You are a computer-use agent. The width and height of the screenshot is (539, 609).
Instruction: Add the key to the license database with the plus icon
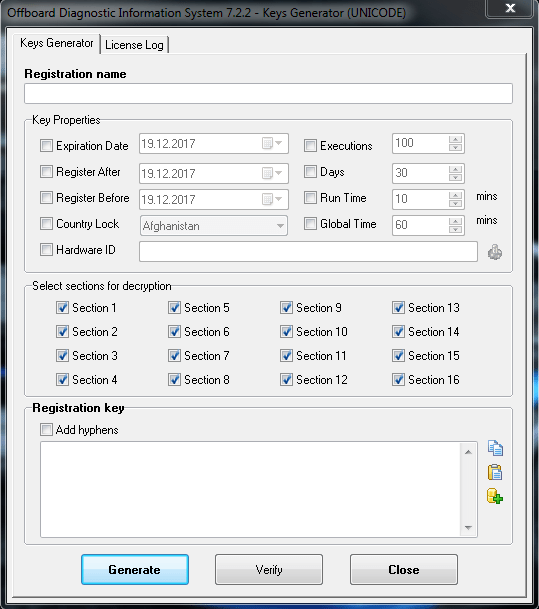tap(495, 496)
